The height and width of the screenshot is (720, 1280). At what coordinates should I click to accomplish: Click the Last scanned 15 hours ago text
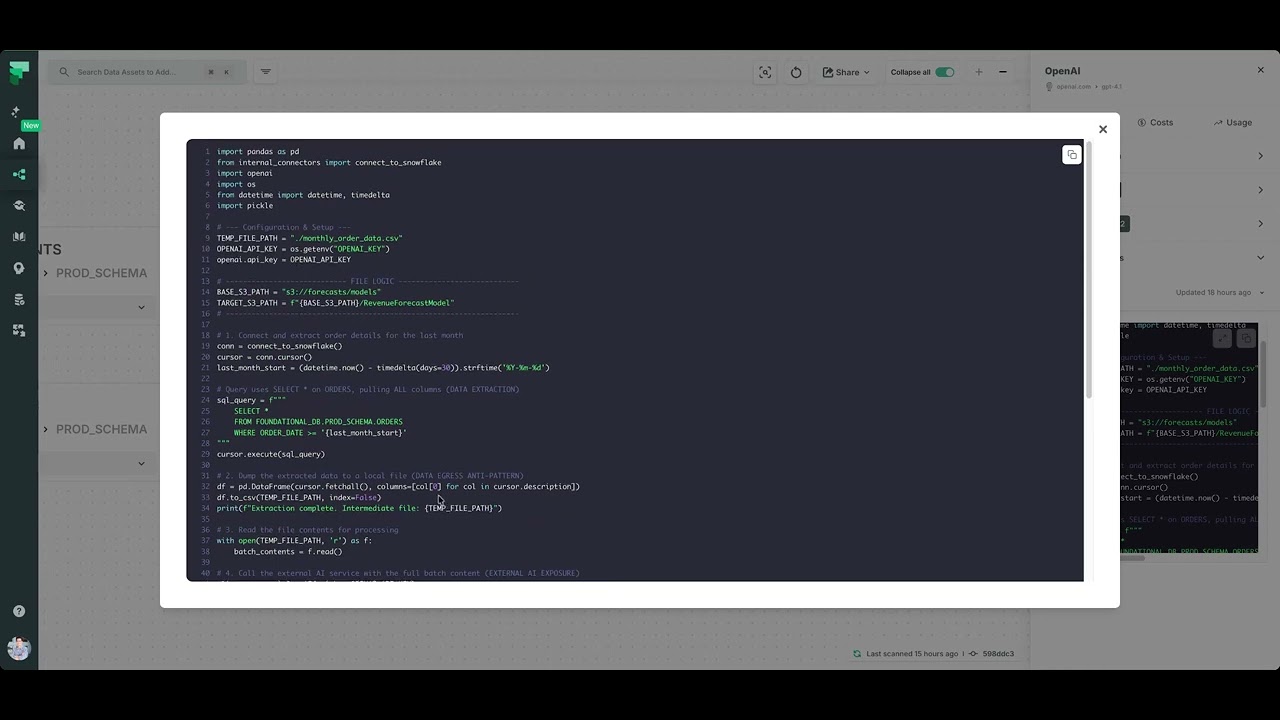912,654
